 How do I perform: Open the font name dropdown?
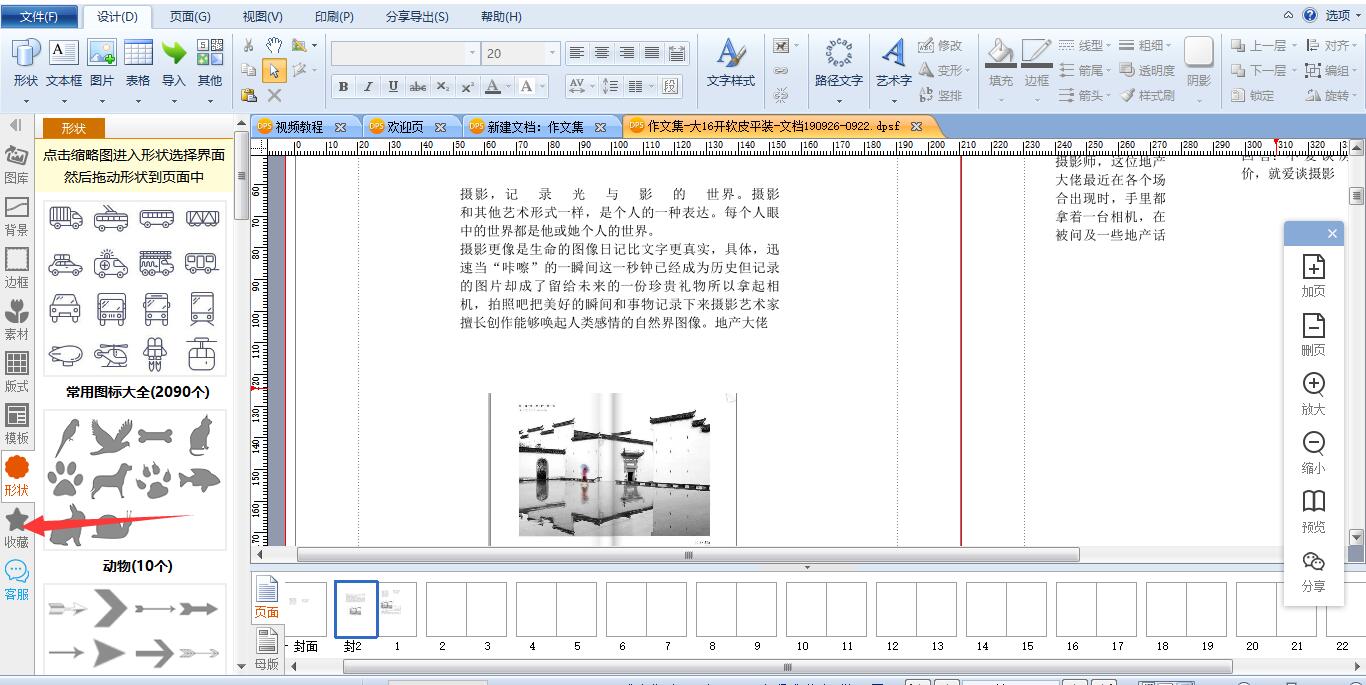pos(472,53)
